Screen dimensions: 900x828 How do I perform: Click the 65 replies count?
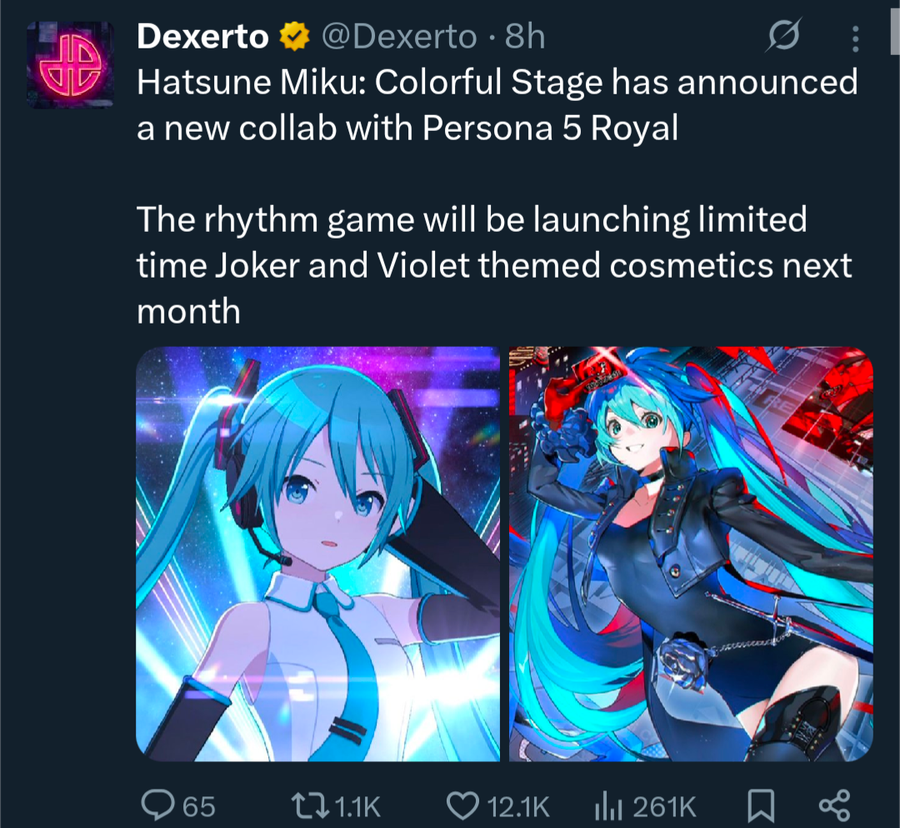(x=199, y=806)
